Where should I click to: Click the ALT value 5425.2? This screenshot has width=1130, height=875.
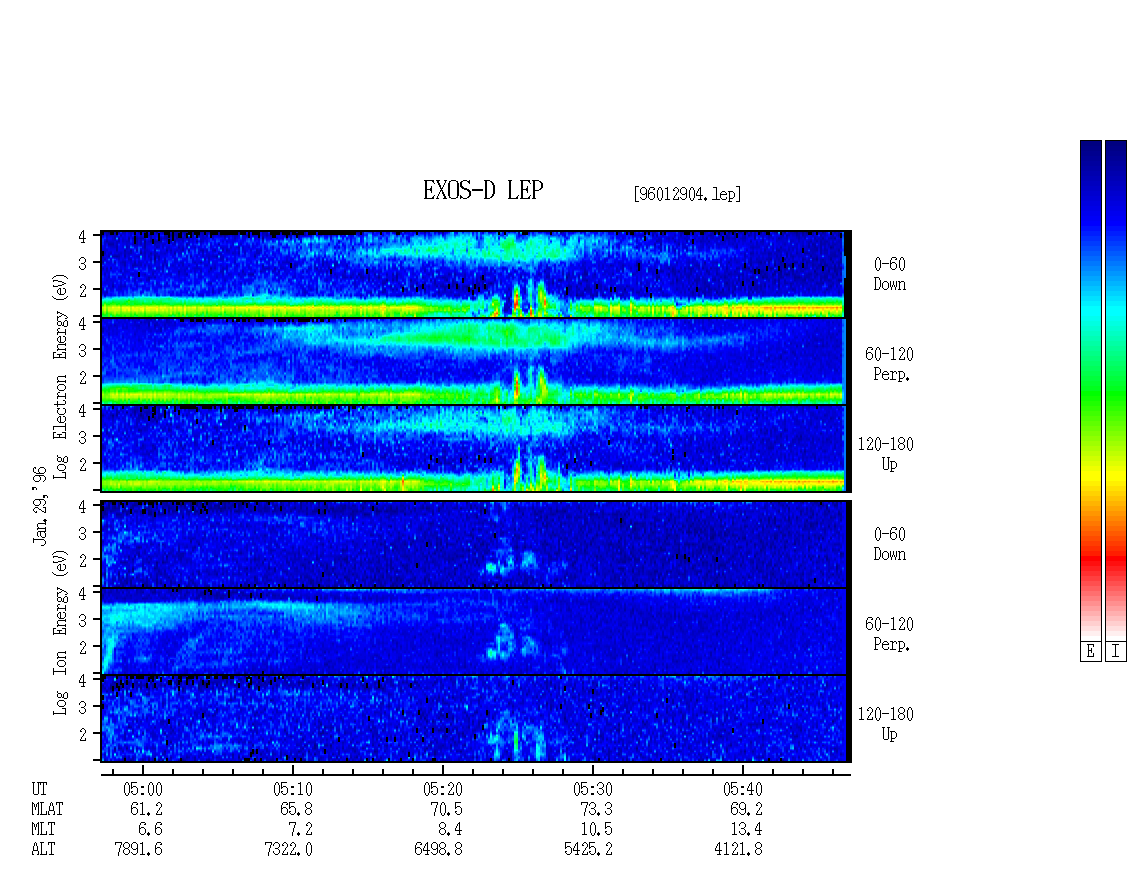tap(588, 850)
